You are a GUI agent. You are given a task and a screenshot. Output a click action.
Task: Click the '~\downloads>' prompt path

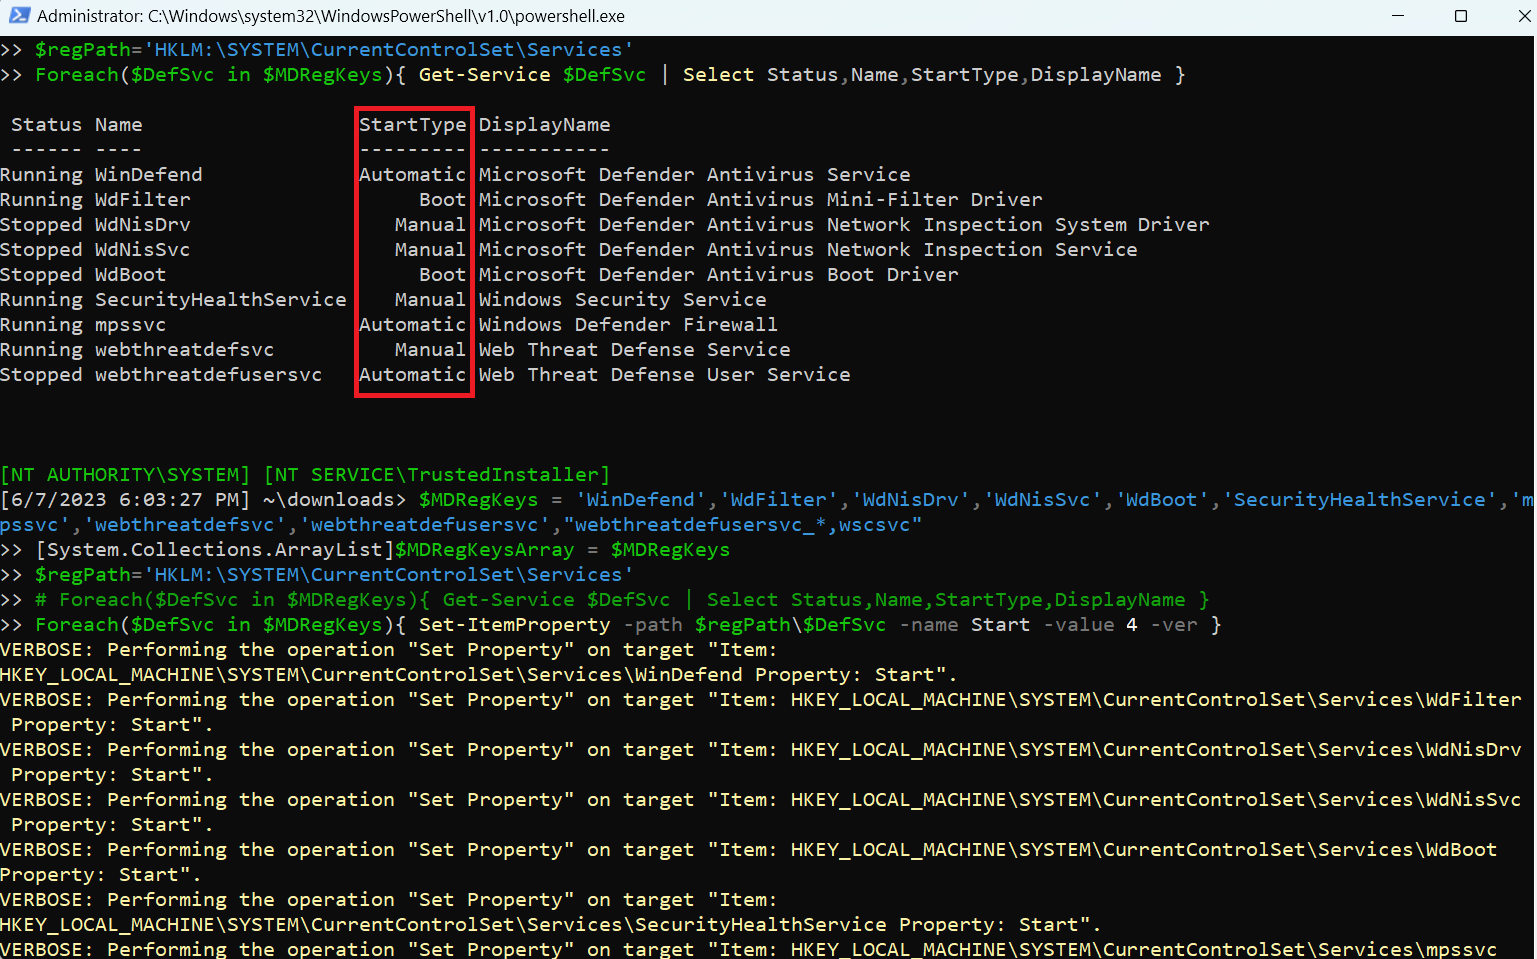point(335,500)
